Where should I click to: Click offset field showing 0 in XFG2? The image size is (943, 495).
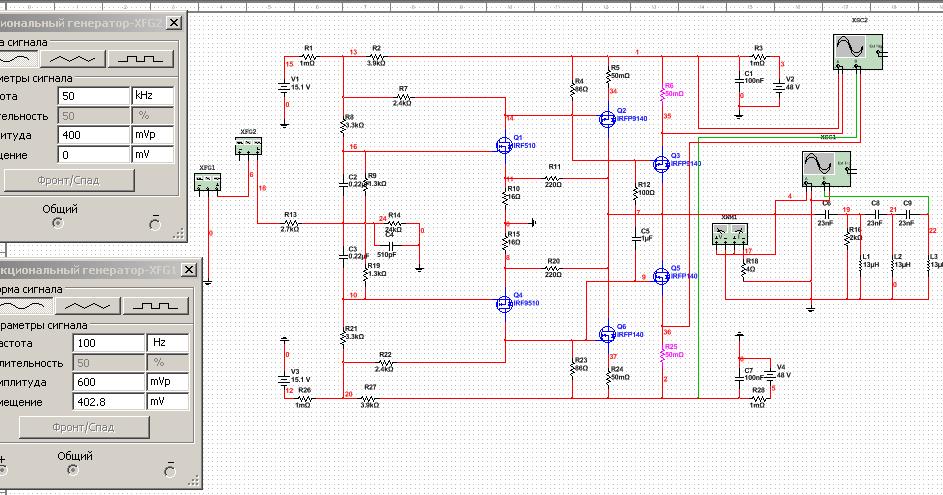(x=93, y=155)
